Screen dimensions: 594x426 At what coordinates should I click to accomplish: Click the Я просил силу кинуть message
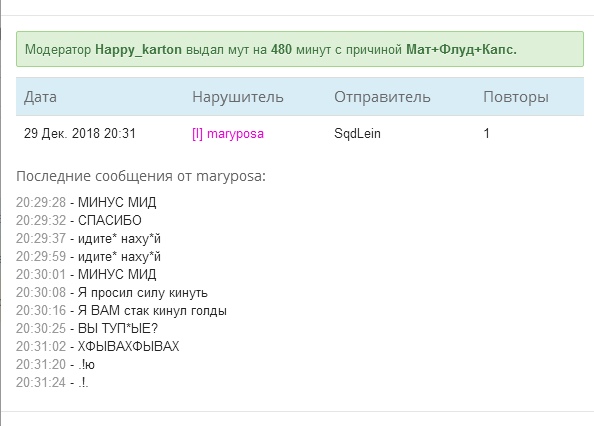[x=112, y=293]
